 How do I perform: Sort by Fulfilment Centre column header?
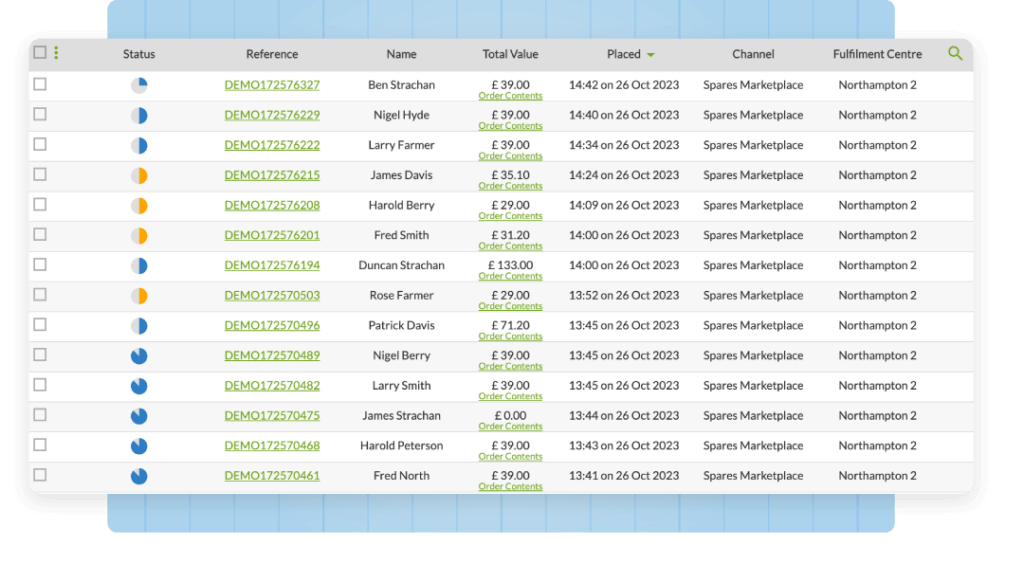(x=877, y=54)
